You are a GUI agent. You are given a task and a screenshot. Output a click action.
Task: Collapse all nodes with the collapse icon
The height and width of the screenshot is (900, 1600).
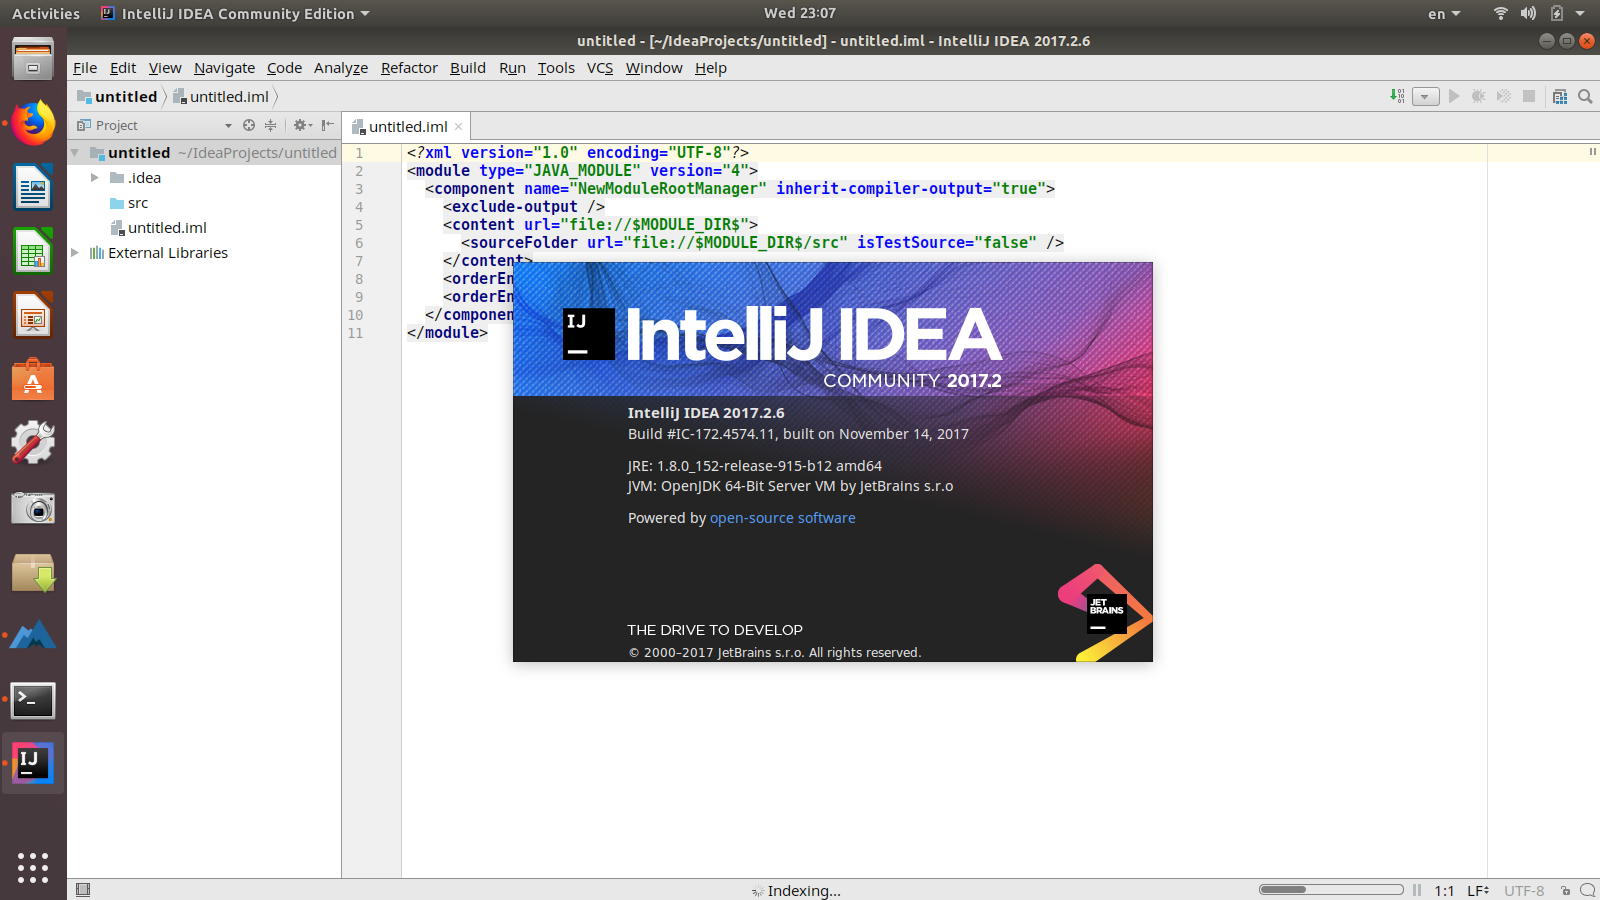270,125
